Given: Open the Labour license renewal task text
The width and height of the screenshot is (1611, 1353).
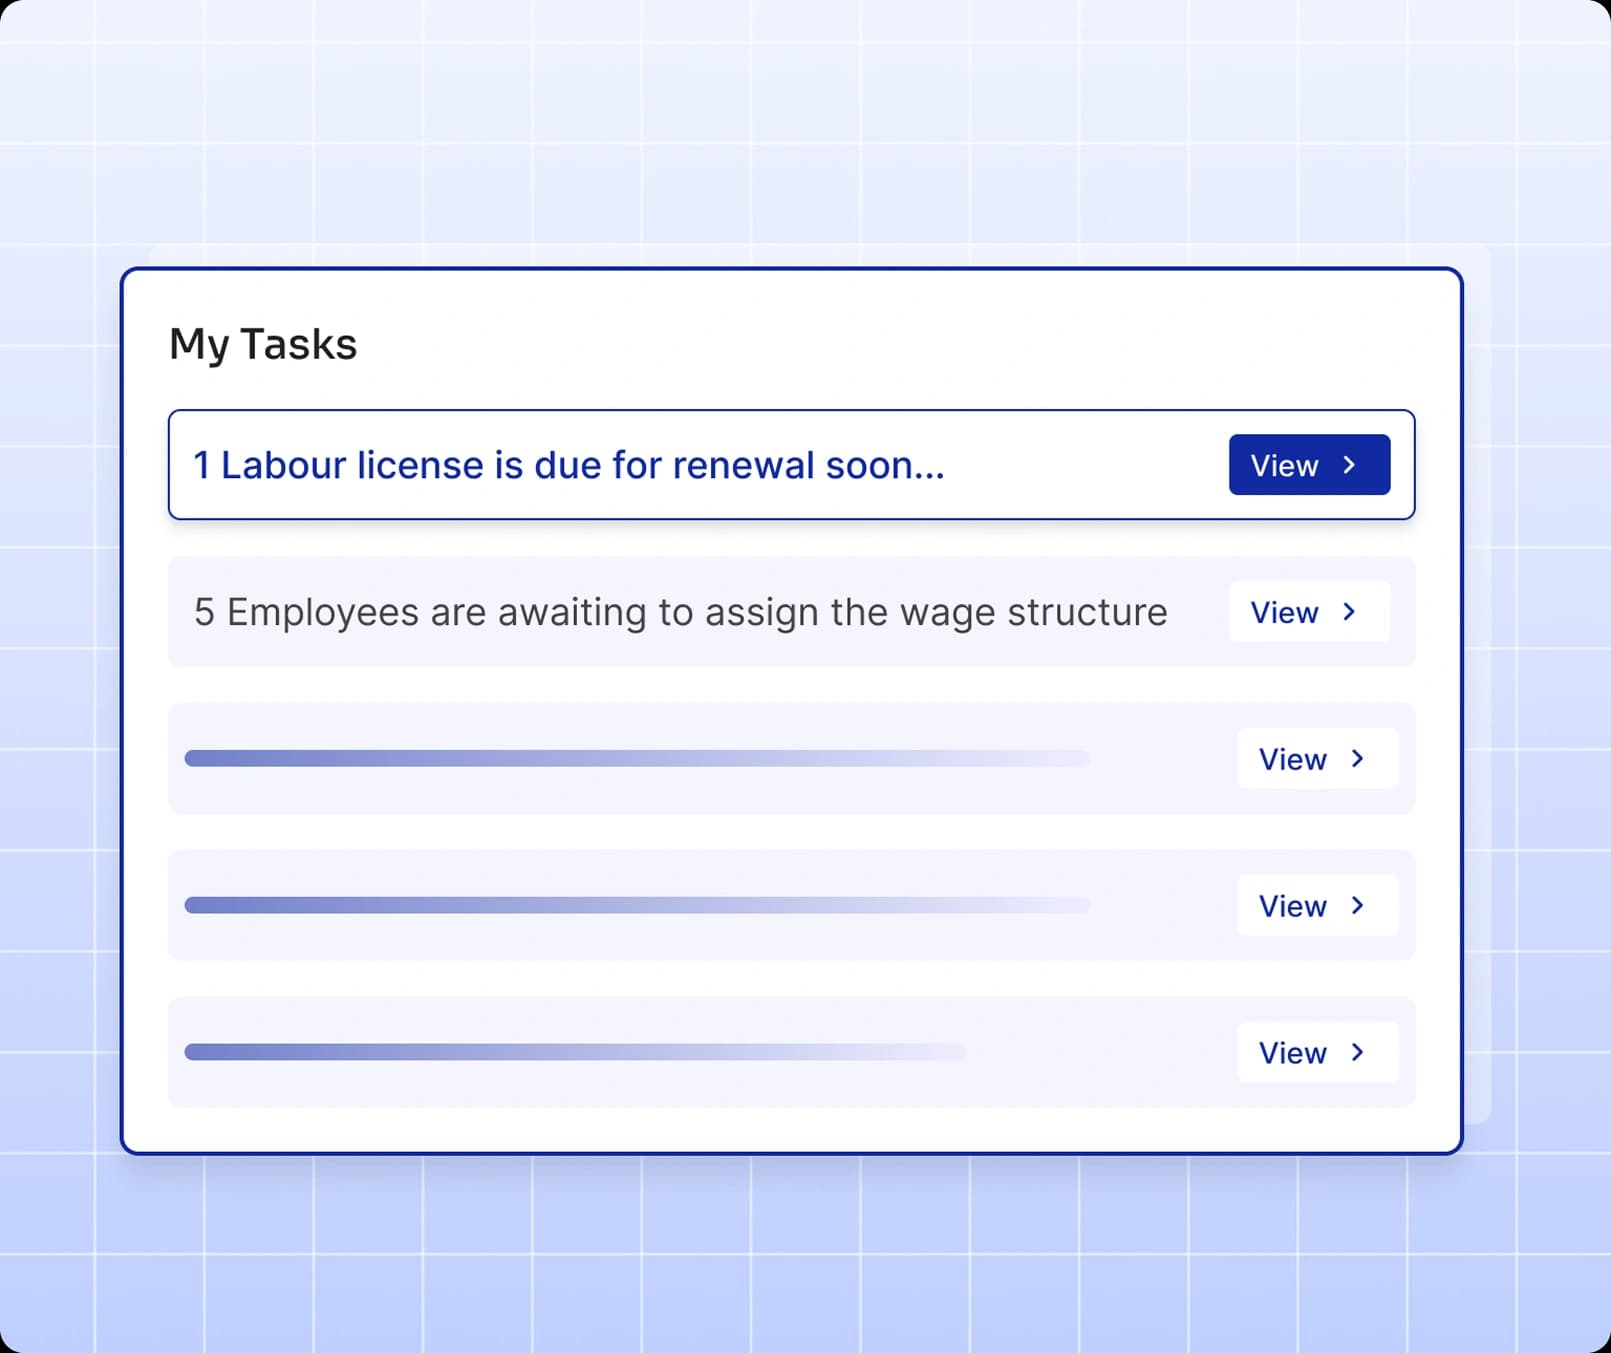Looking at the screenshot, I should pyautogui.click(x=568, y=466).
